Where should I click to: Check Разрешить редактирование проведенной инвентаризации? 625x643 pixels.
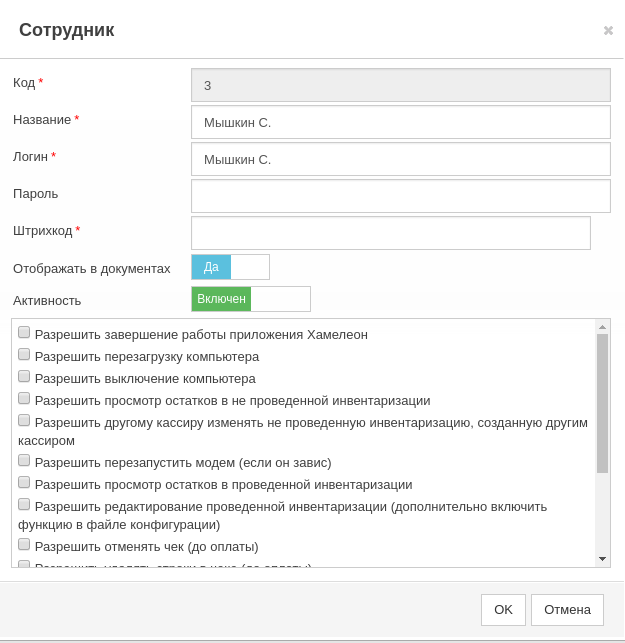pyautogui.click(x=24, y=504)
